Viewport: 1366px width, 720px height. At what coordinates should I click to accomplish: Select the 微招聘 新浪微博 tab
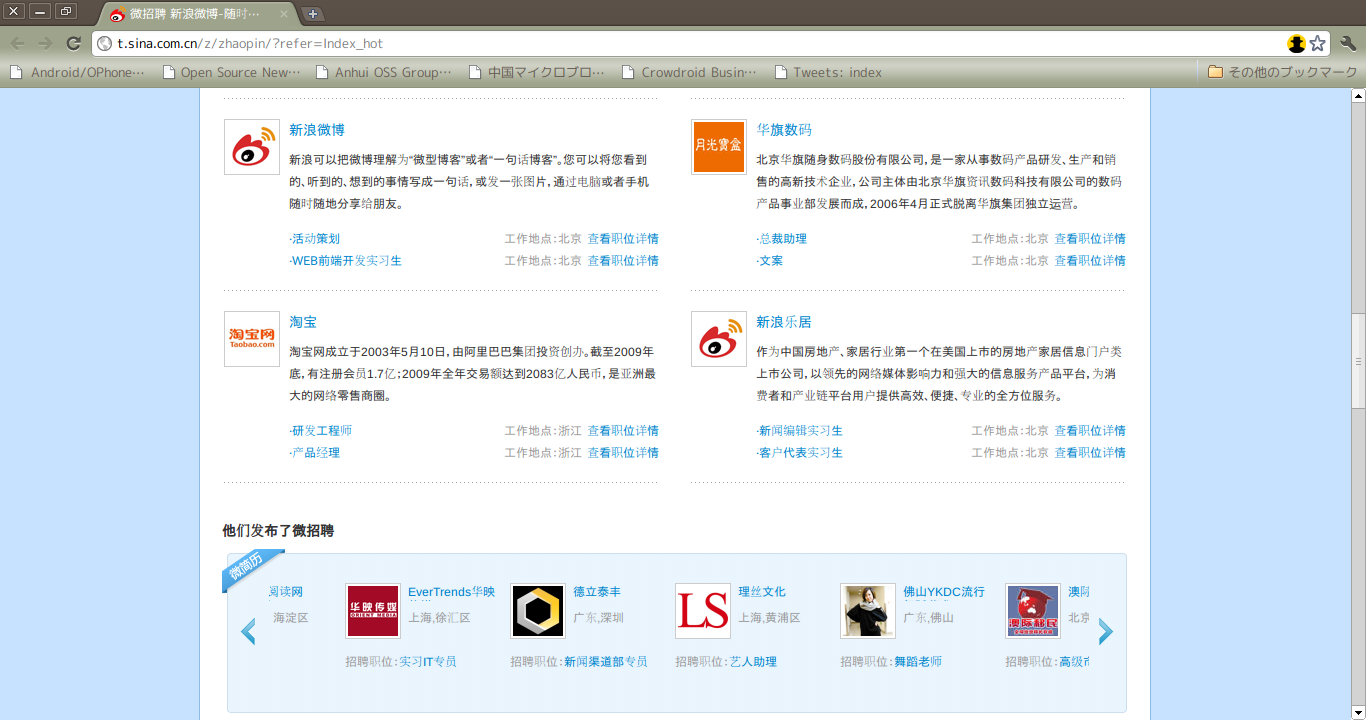coord(197,14)
